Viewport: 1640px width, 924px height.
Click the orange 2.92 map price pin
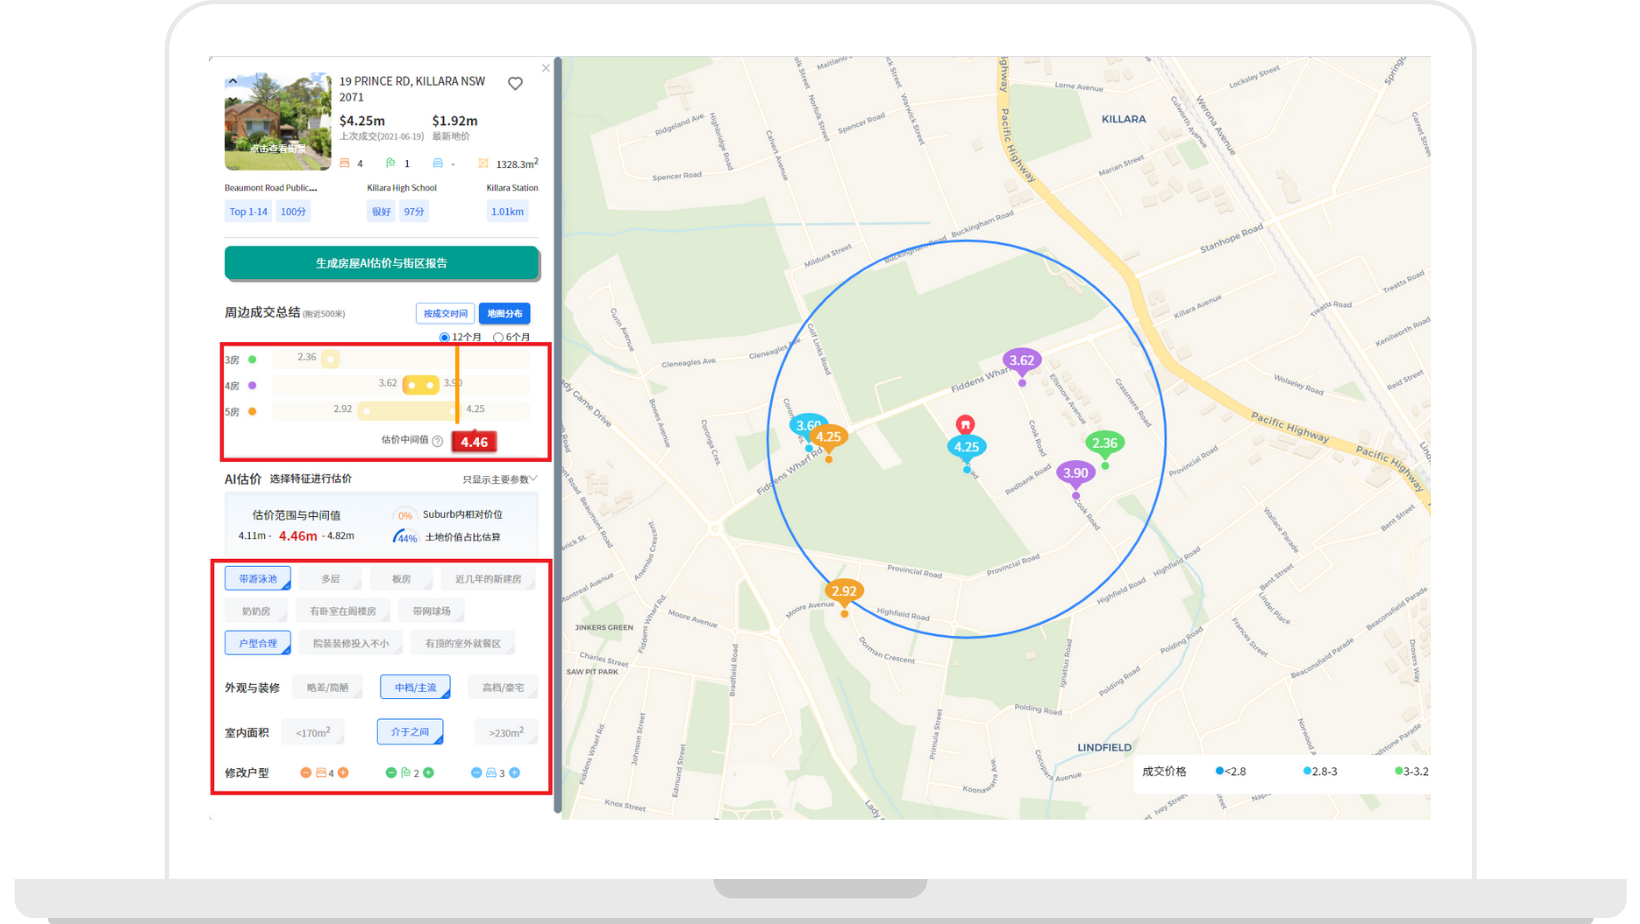pos(844,592)
